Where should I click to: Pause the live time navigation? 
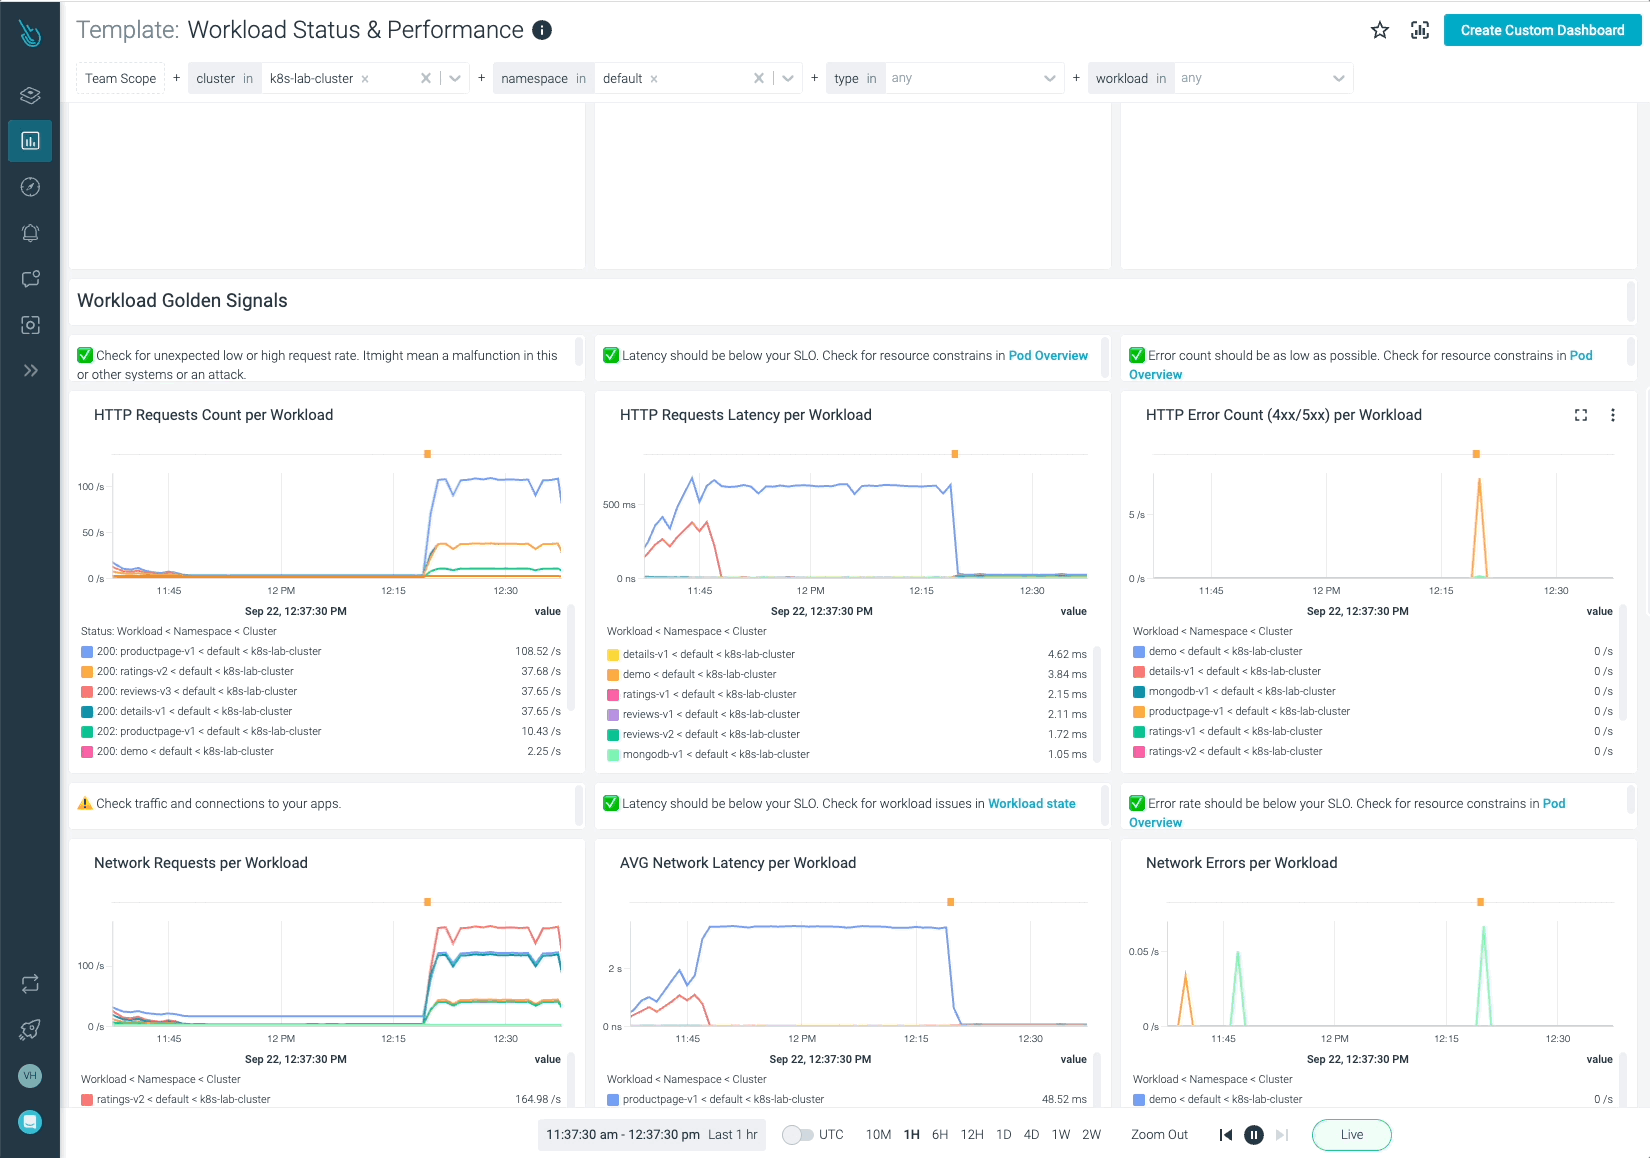(x=1253, y=1135)
